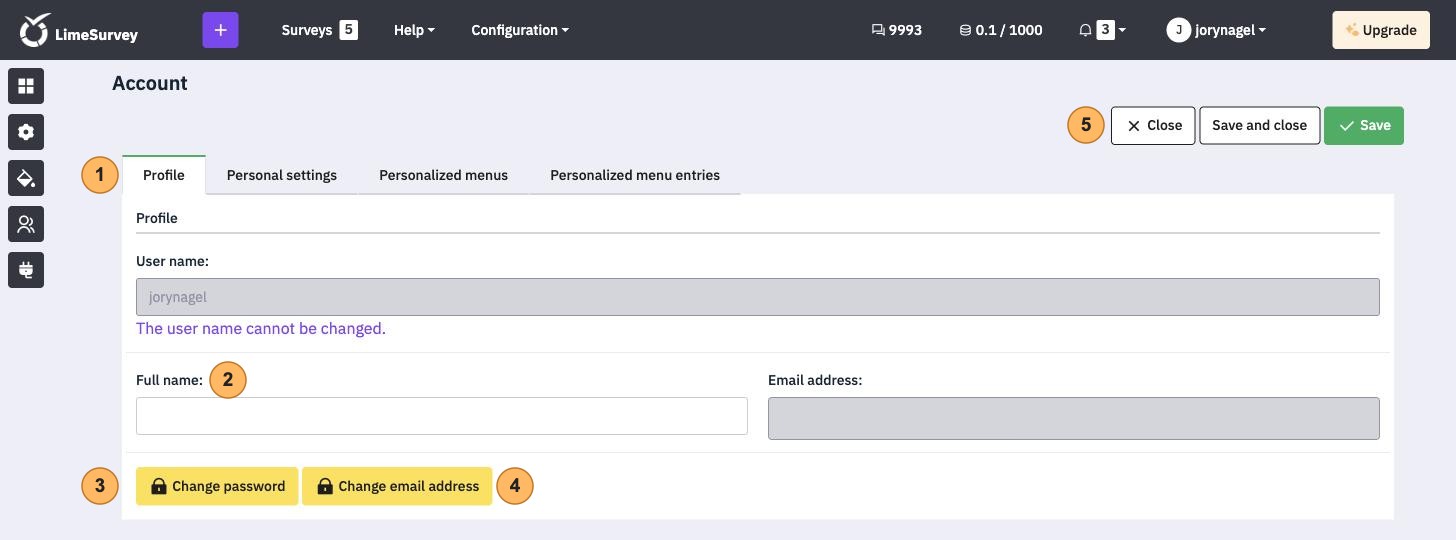Click the notification count badge 3

pyautogui.click(x=1105, y=30)
